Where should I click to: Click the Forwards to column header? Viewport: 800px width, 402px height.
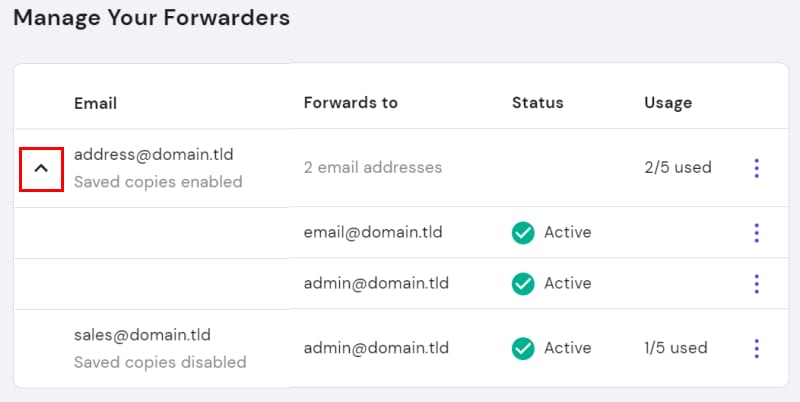[350, 103]
